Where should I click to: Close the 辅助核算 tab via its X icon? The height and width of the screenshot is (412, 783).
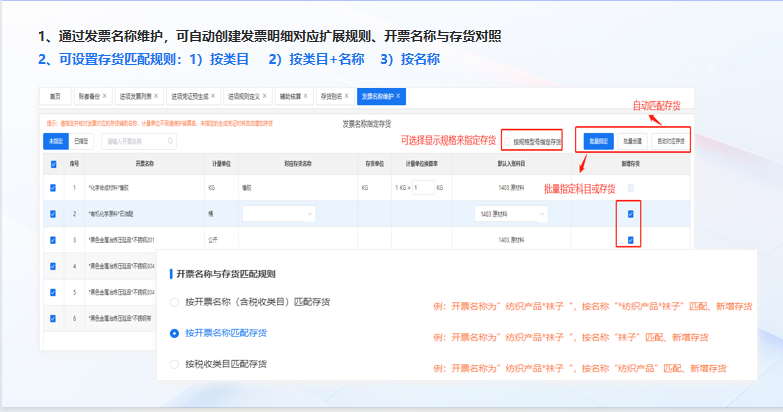(308, 97)
